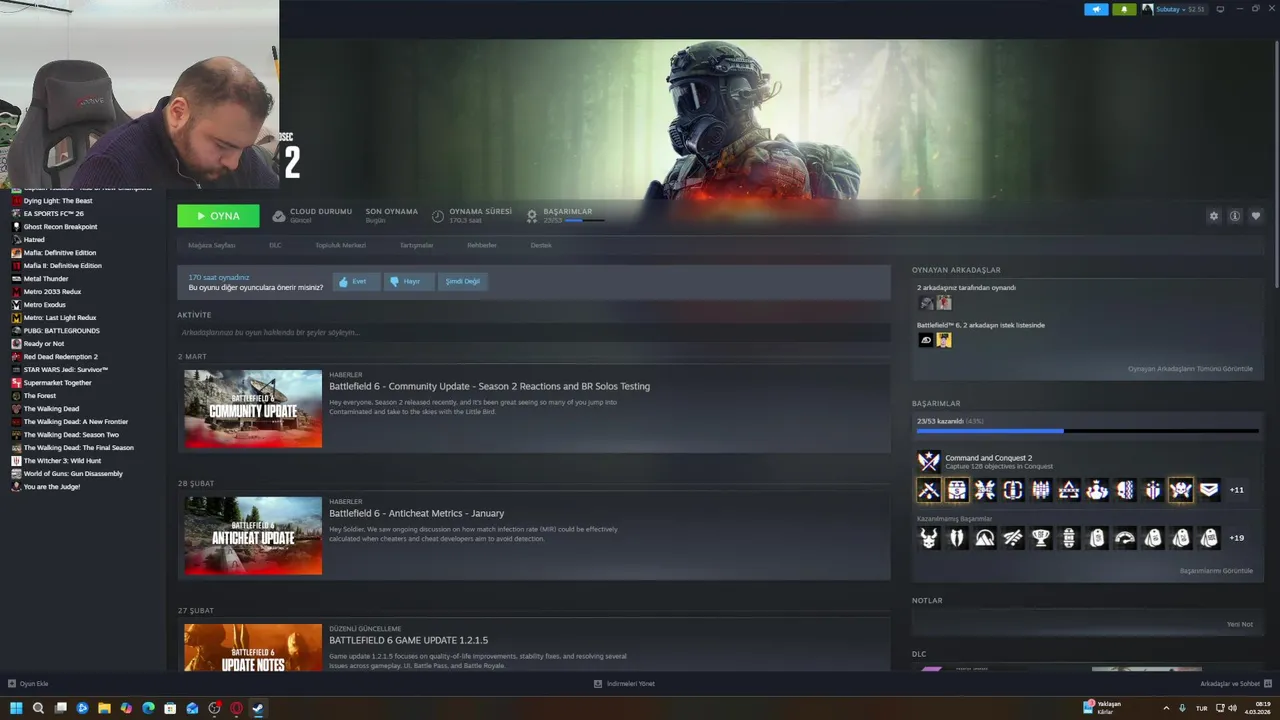Click the yellow wishlist friend avatar

pyautogui.click(x=944, y=340)
